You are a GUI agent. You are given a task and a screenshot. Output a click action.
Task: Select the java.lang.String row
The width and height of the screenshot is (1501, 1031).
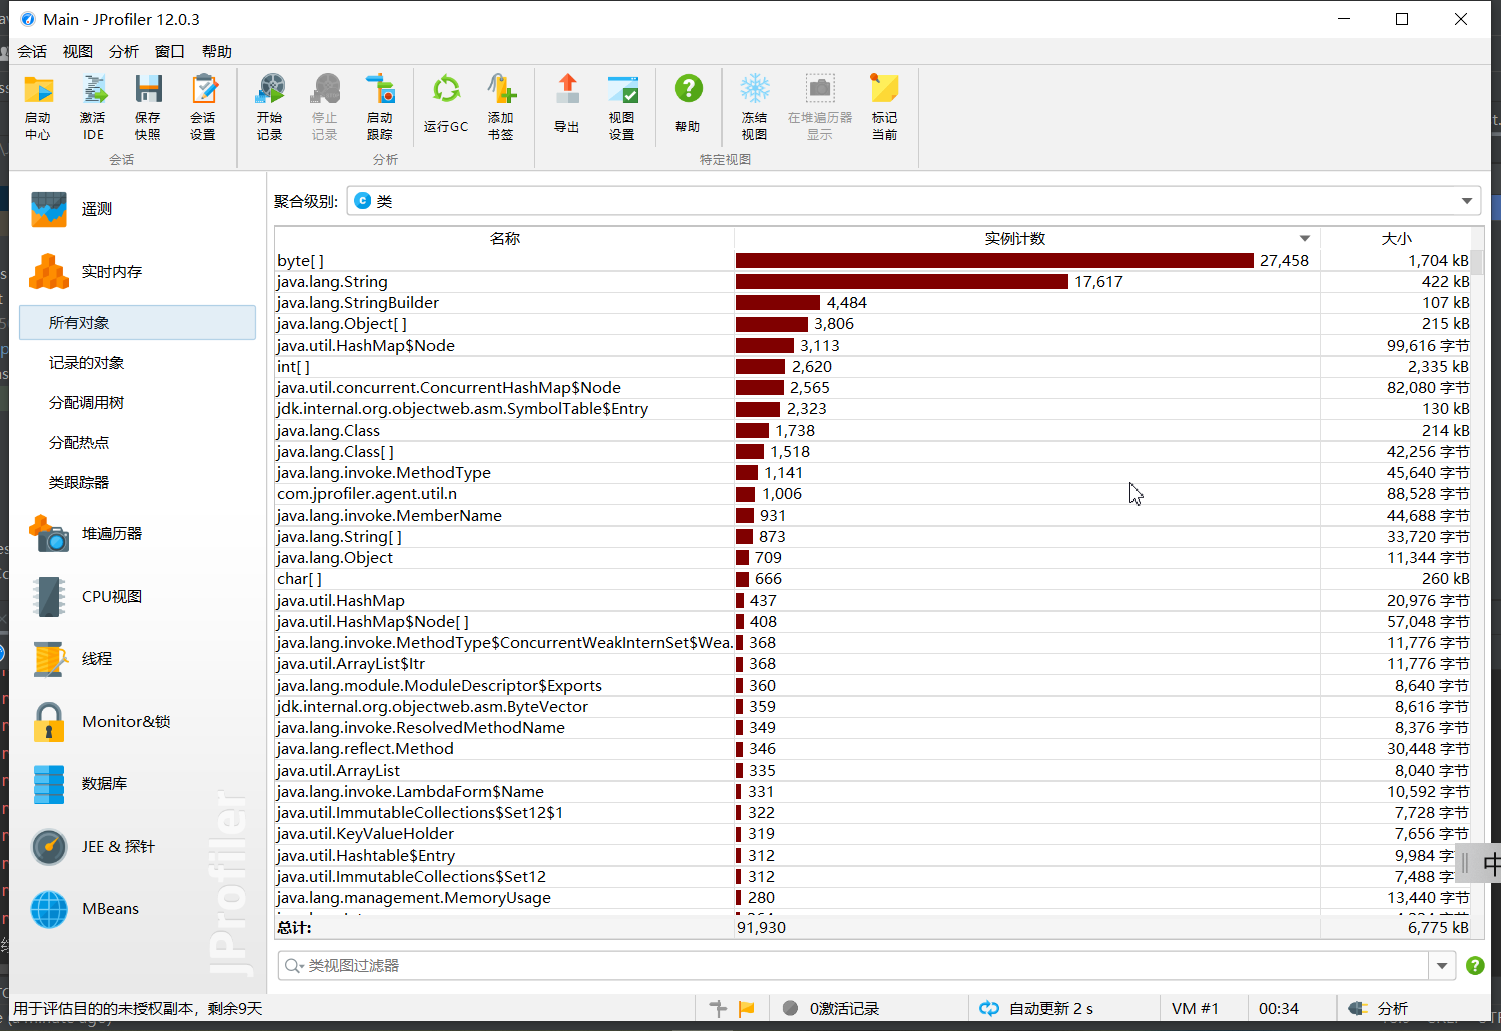[872, 282]
